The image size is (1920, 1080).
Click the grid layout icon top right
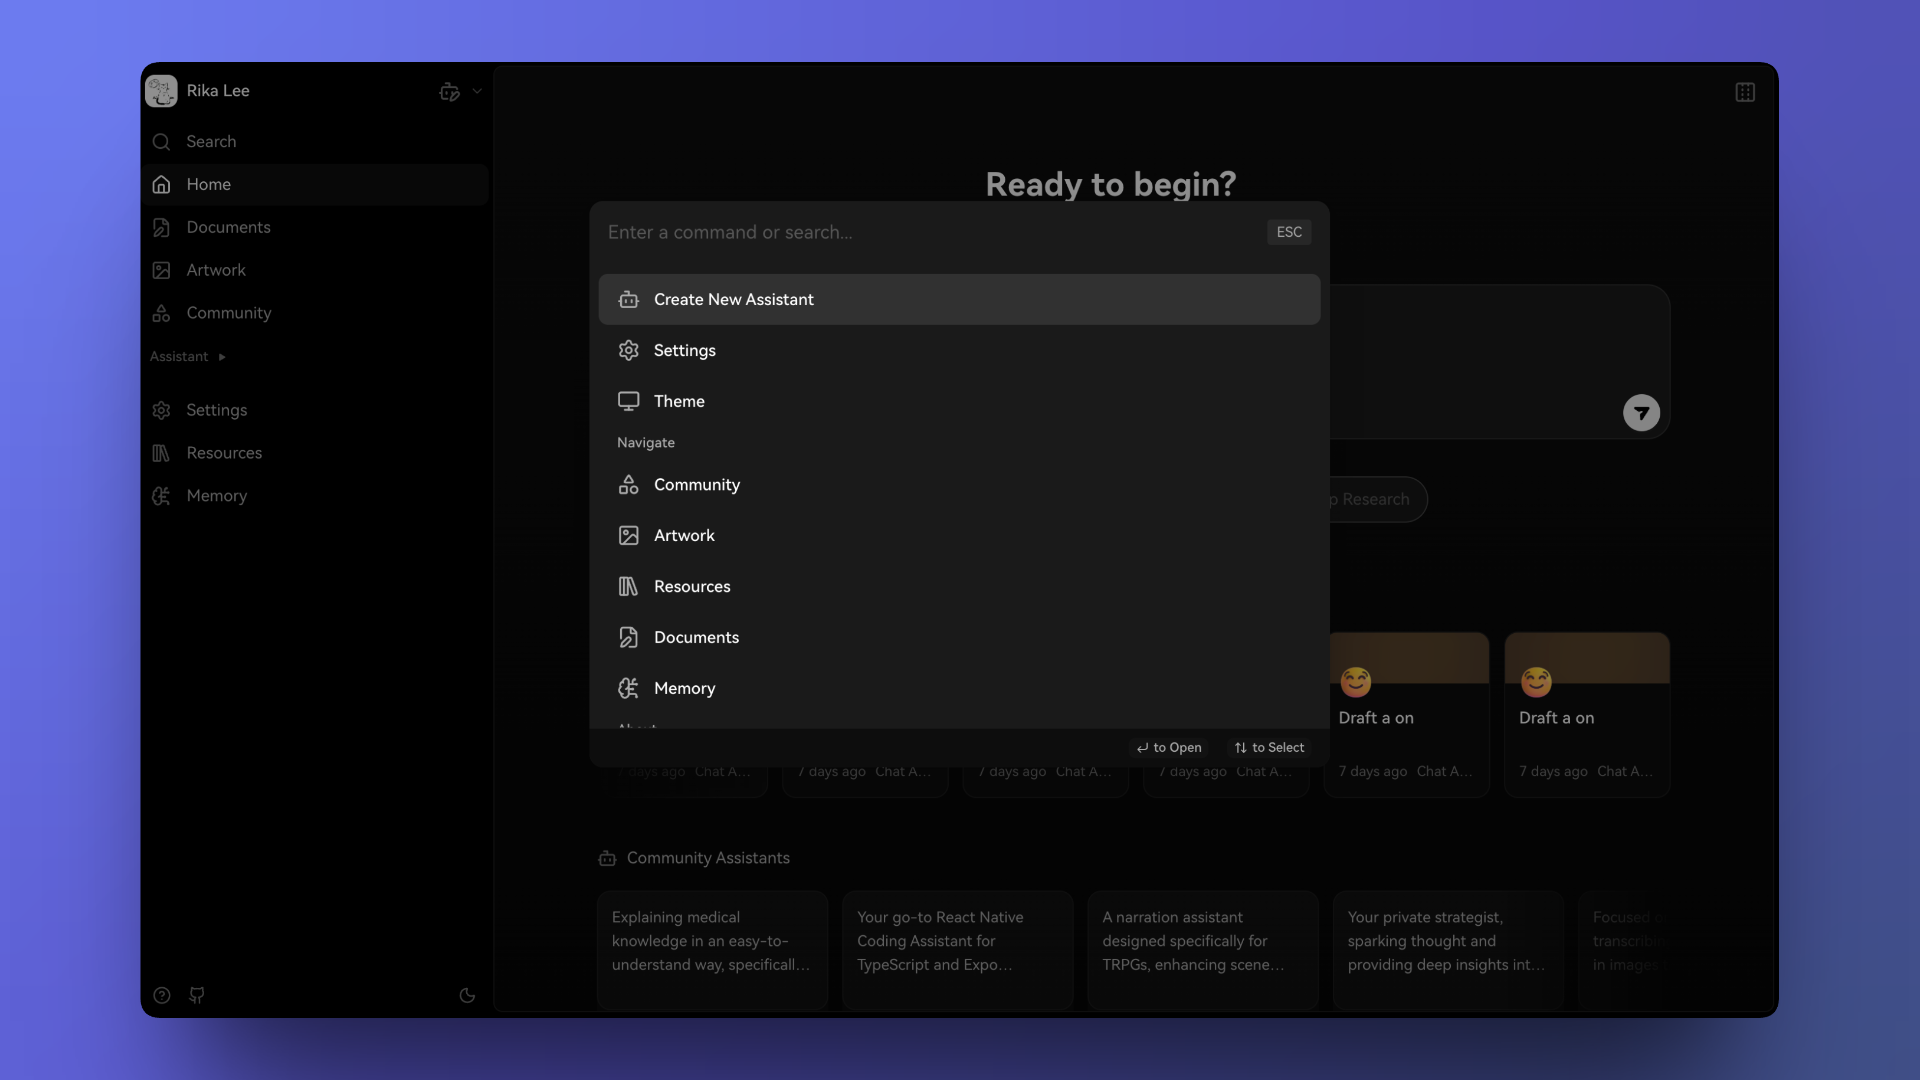point(1745,92)
